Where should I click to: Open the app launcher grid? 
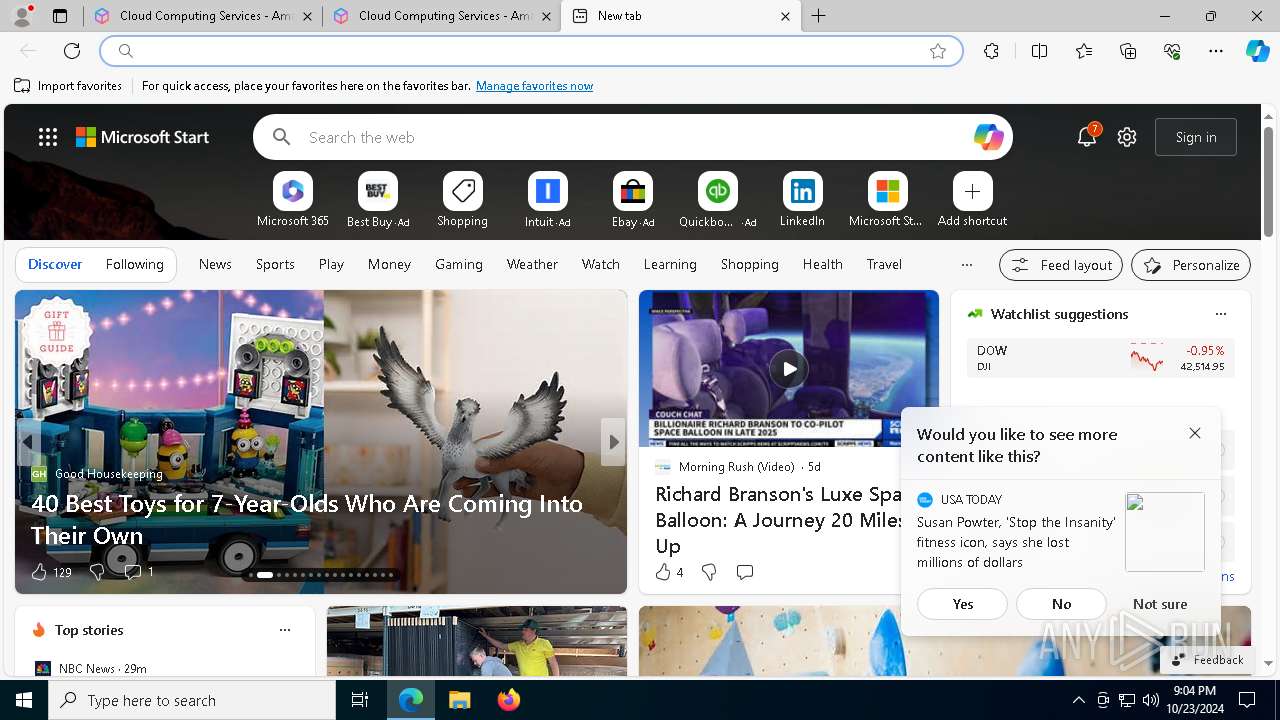tap(48, 137)
